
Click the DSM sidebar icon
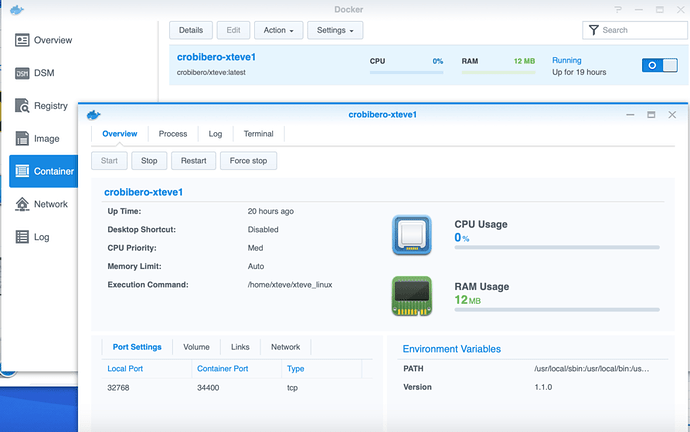tap(22, 73)
